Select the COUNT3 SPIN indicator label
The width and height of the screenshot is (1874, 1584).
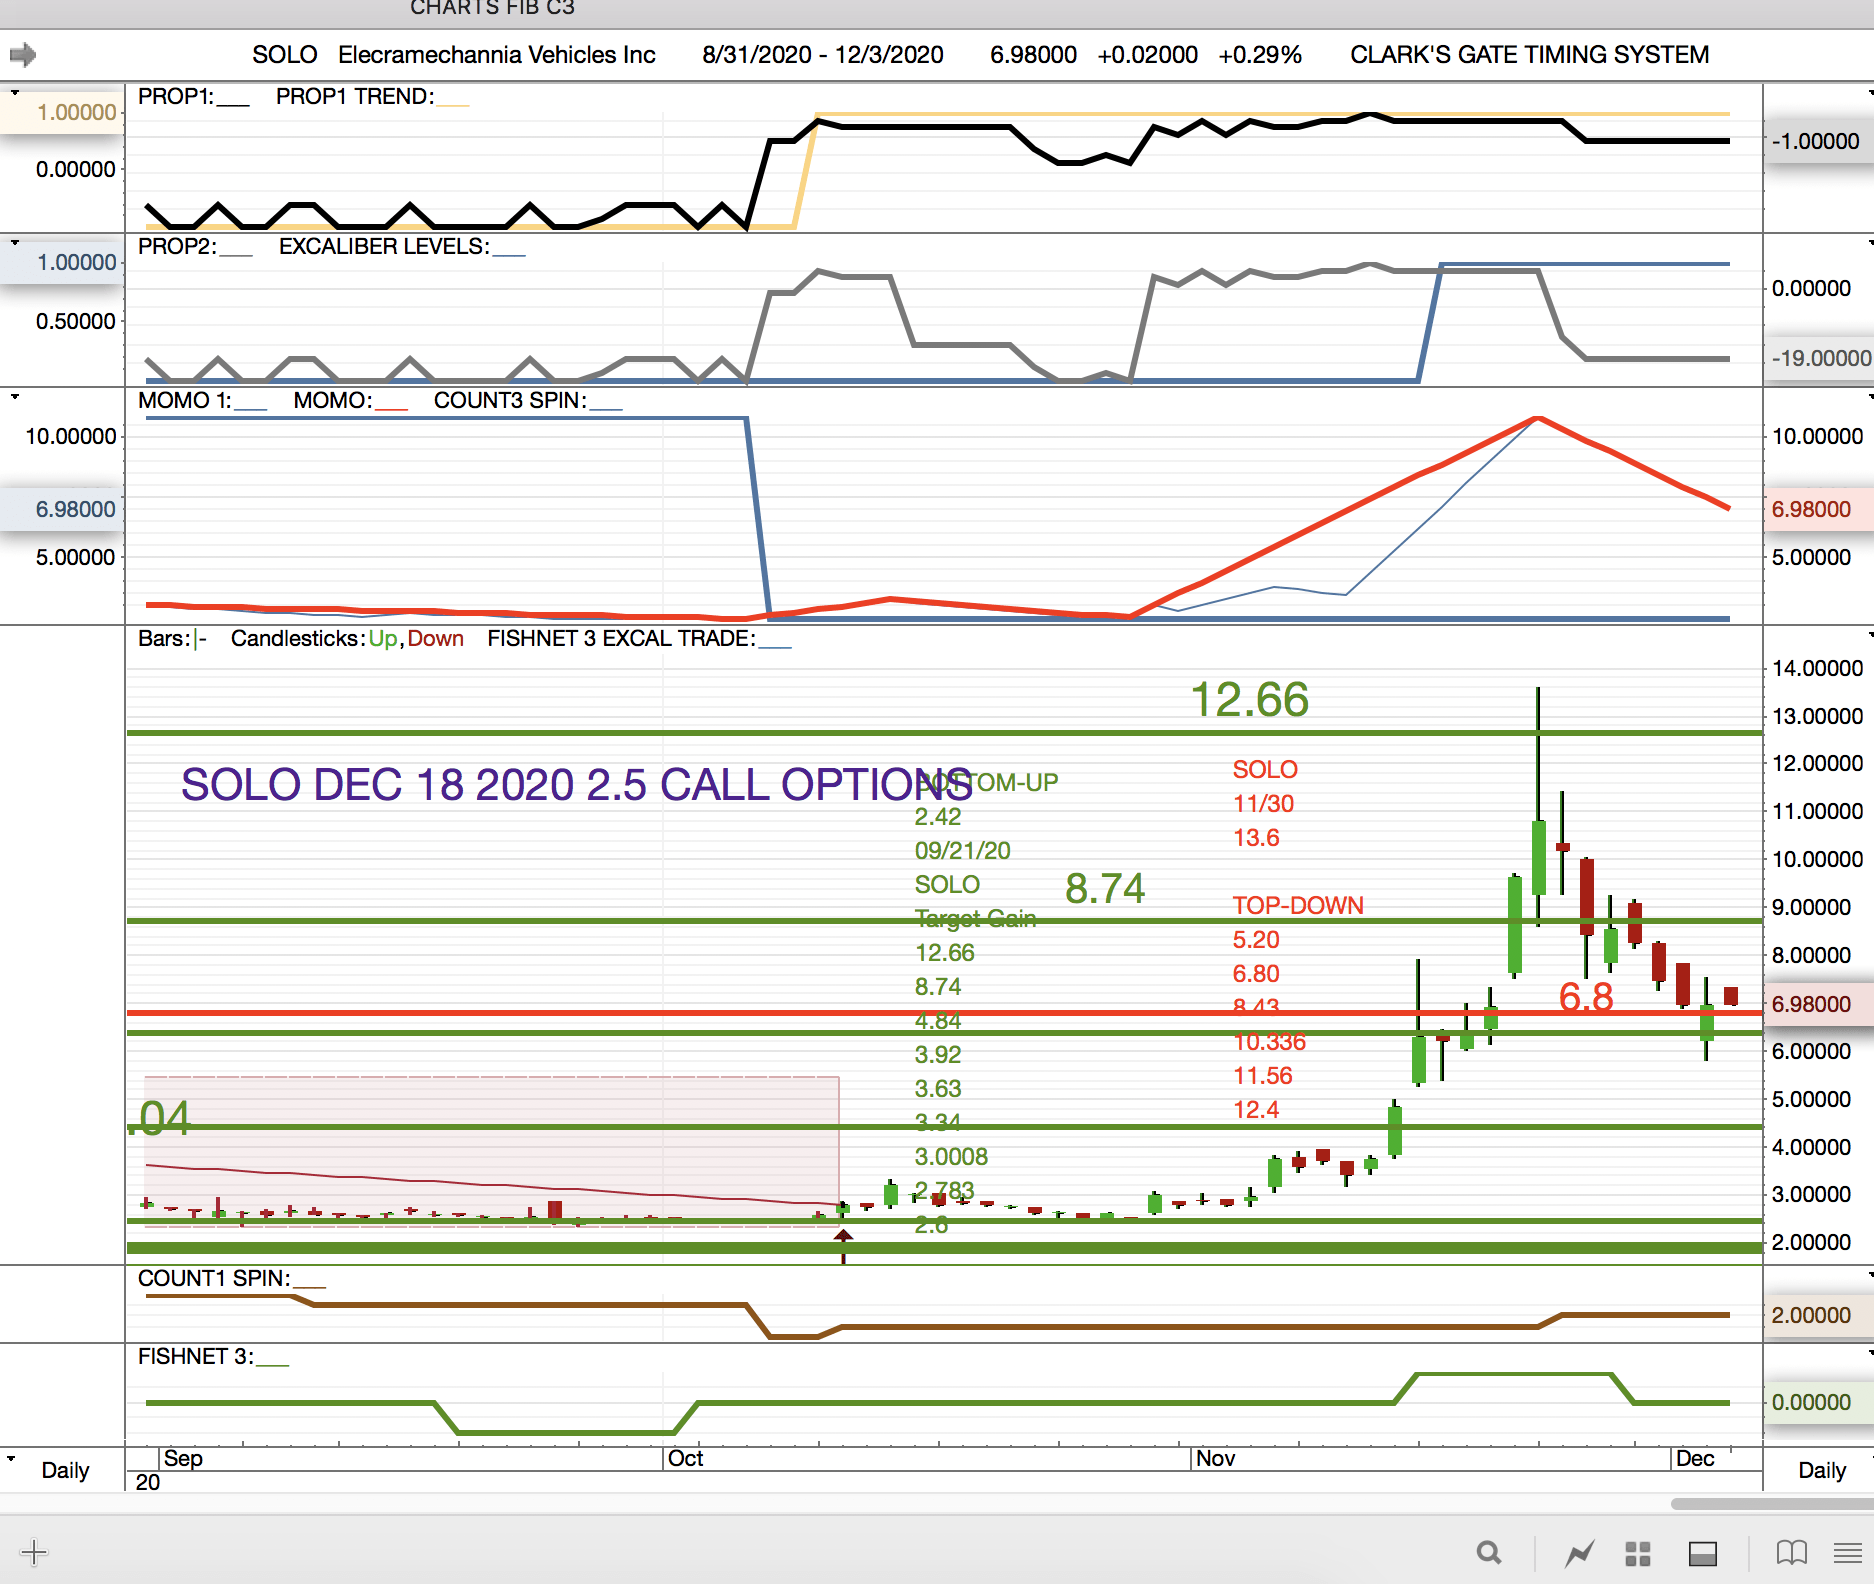point(510,400)
